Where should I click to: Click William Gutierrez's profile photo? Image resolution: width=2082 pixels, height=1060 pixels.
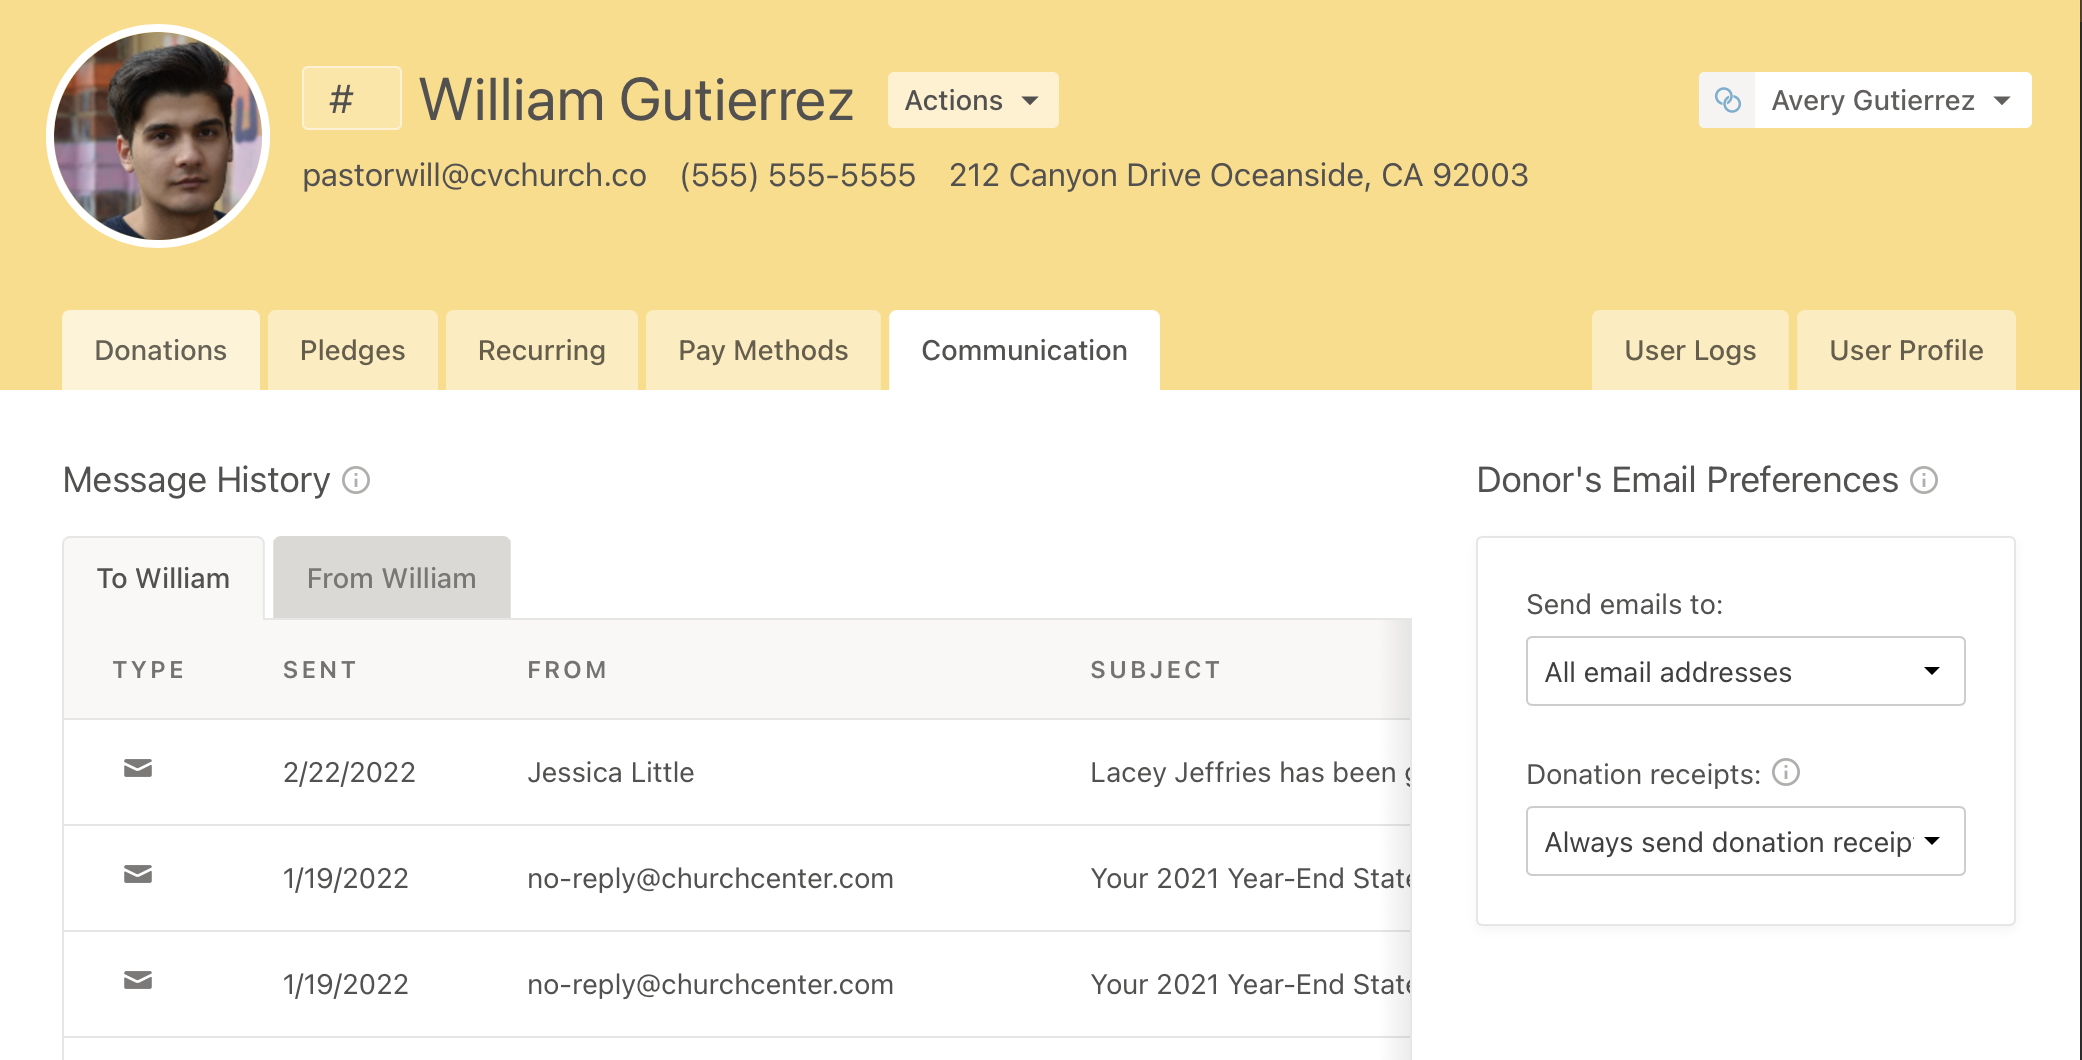tap(158, 136)
